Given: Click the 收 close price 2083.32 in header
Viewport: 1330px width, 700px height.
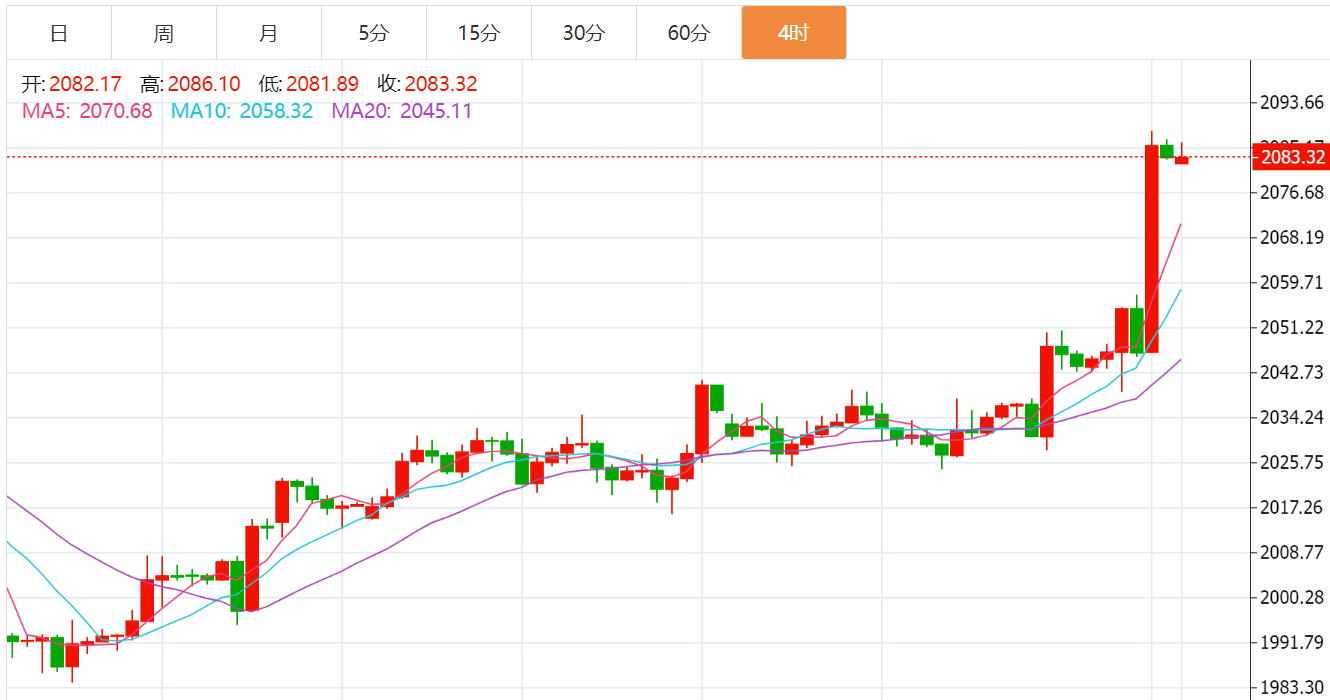Looking at the screenshot, I should point(441,85).
